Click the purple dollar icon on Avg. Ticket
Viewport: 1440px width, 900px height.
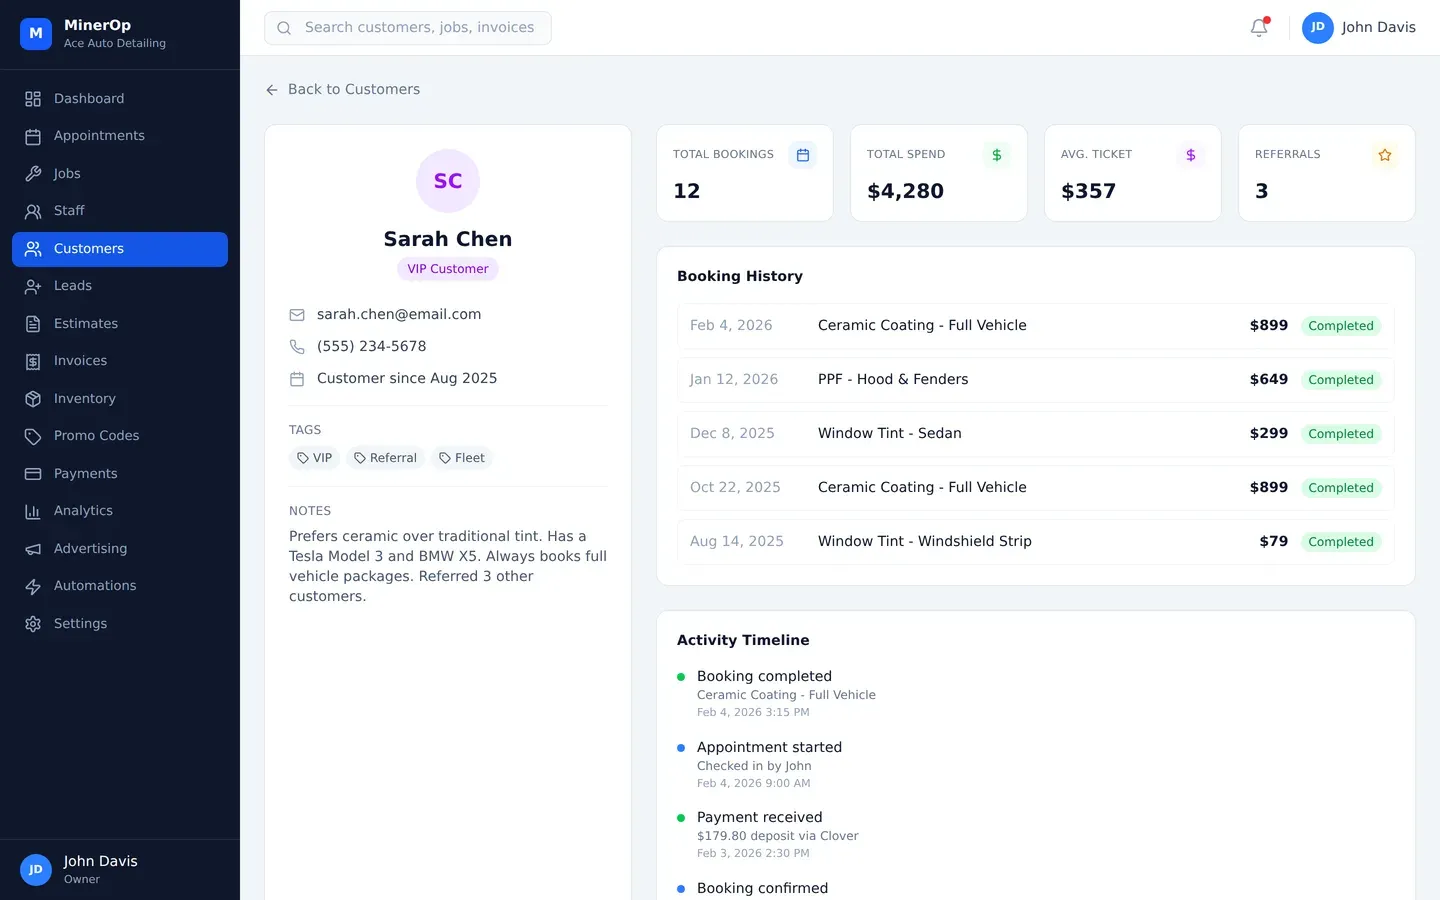click(x=1190, y=155)
